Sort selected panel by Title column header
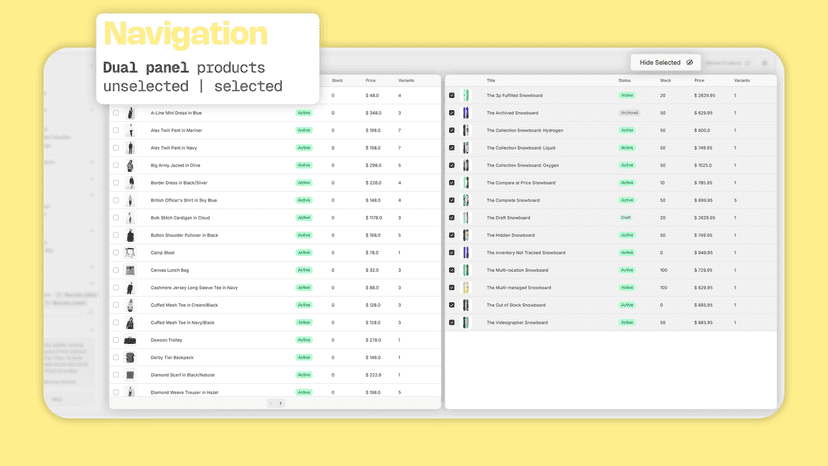 pos(491,80)
